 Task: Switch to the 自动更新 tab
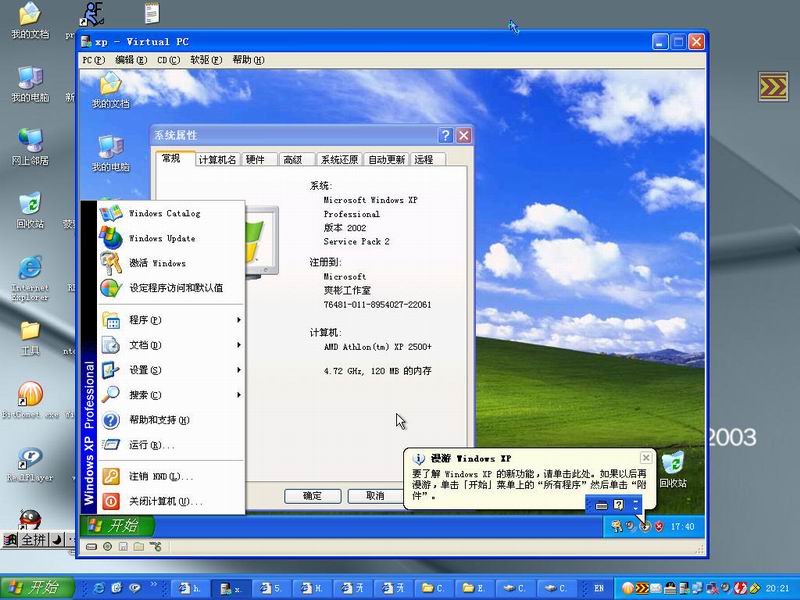[x=387, y=160]
